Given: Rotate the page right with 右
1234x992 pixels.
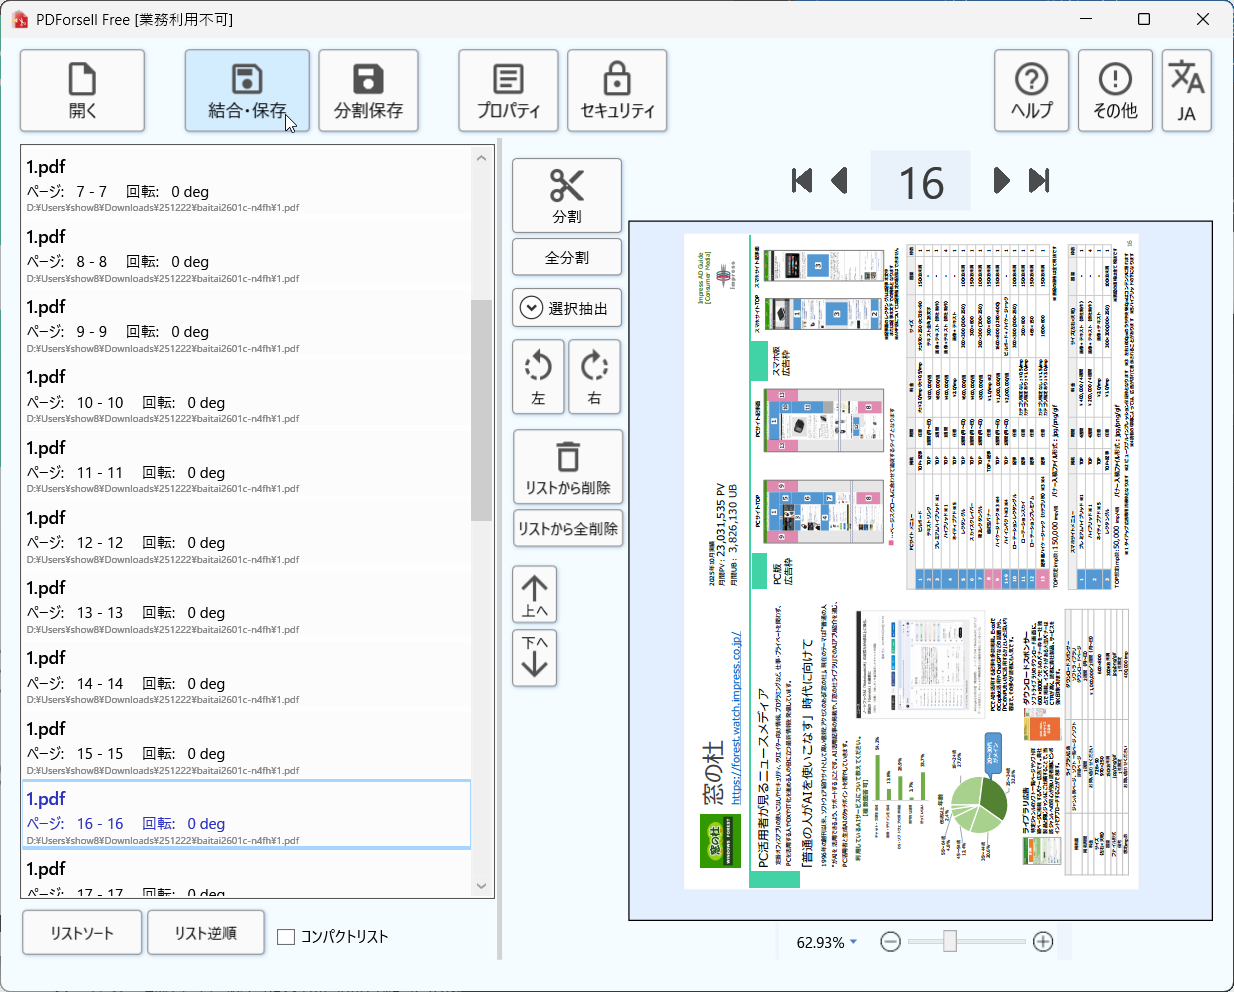Looking at the screenshot, I should click(594, 377).
